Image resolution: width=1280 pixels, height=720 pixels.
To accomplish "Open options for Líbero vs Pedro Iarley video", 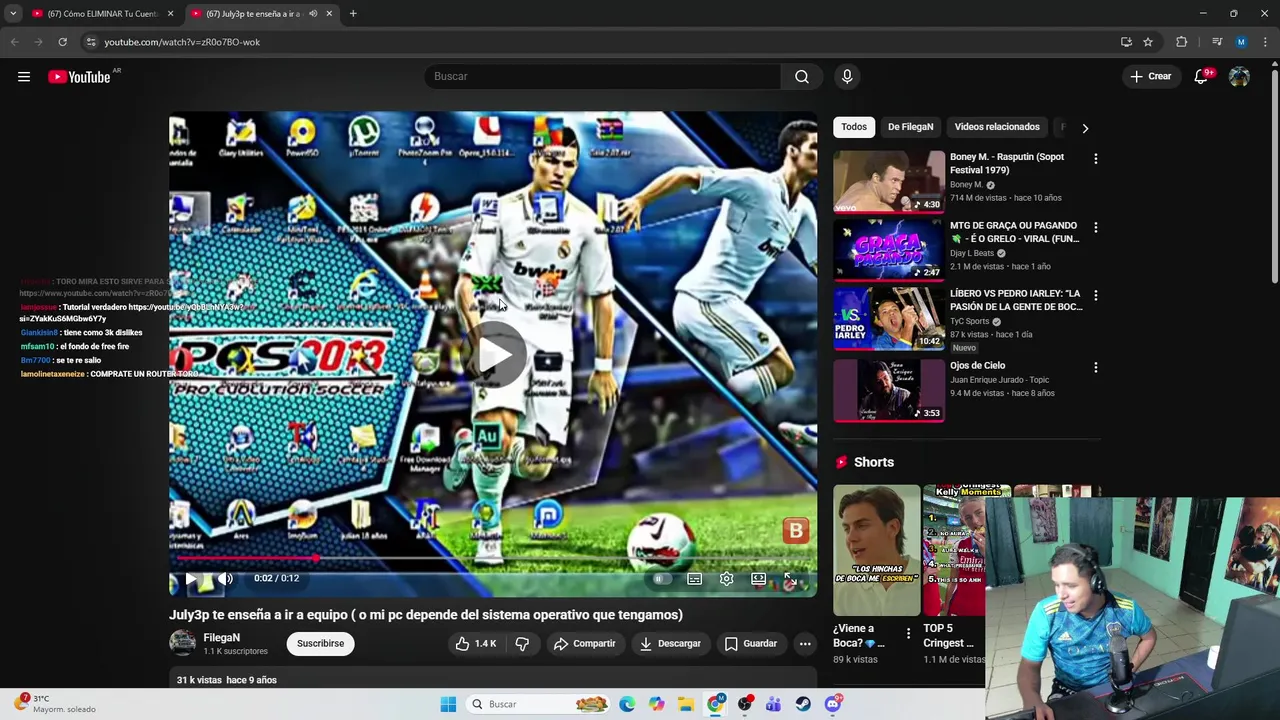I will (x=1095, y=296).
